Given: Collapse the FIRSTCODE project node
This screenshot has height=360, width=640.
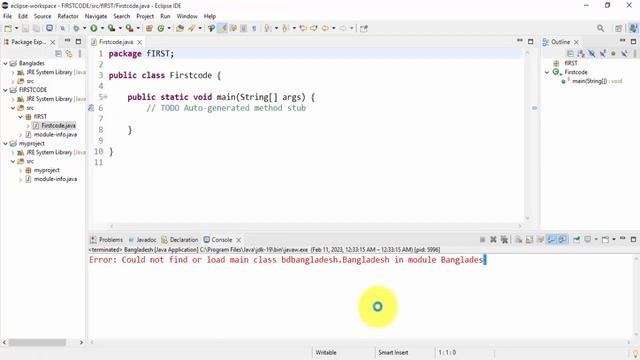Looking at the screenshot, I should pyautogui.click(x=5, y=90).
